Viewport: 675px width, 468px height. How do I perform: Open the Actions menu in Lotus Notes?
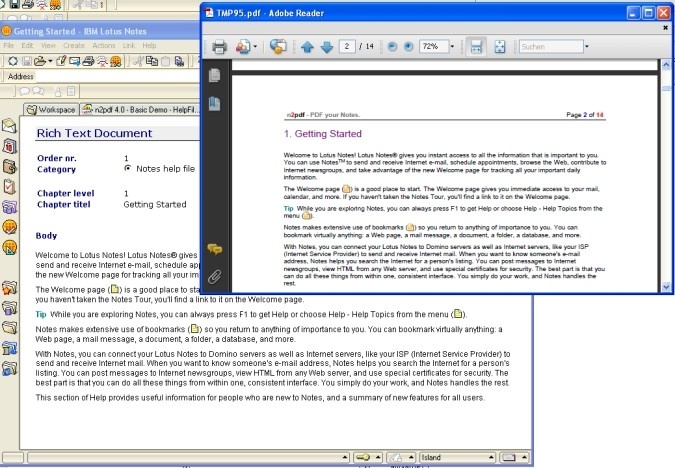(x=104, y=45)
